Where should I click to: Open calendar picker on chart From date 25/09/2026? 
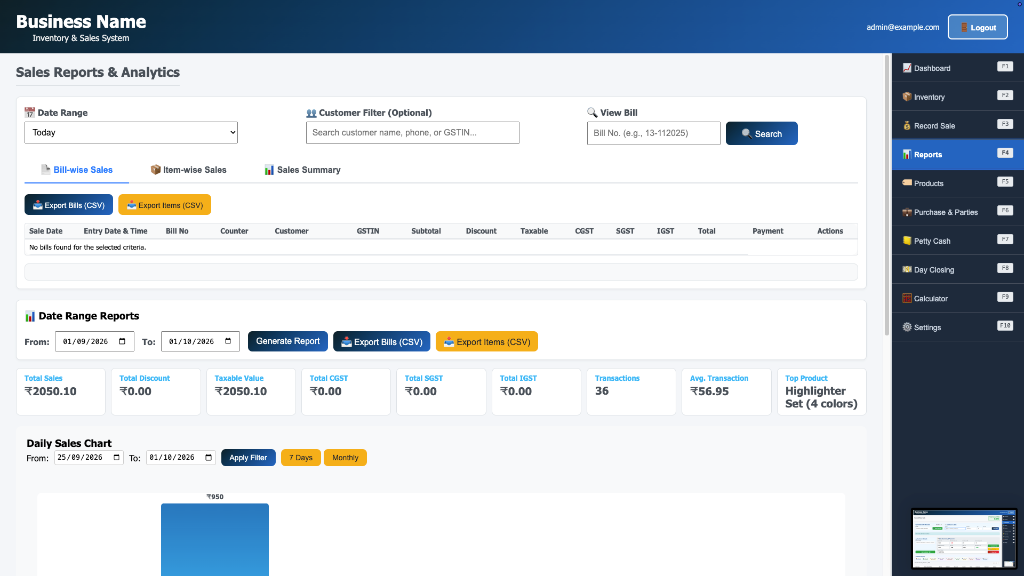click(x=117, y=457)
